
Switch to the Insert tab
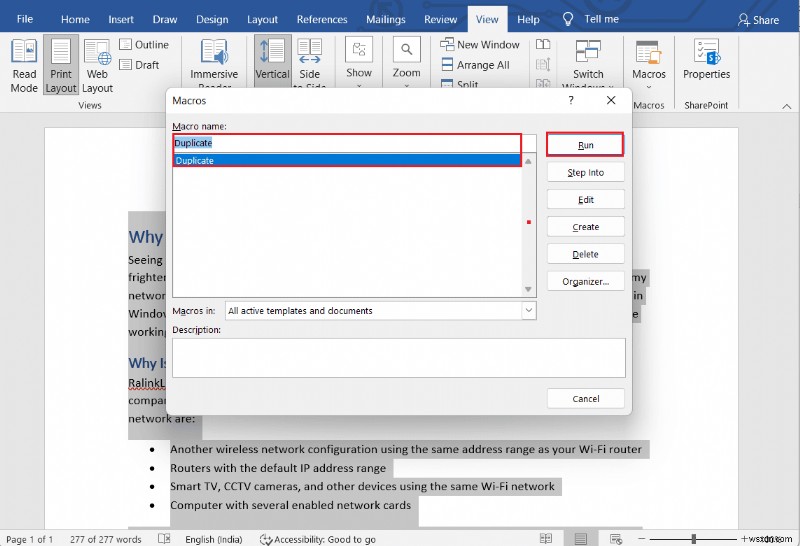coord(121,19)
